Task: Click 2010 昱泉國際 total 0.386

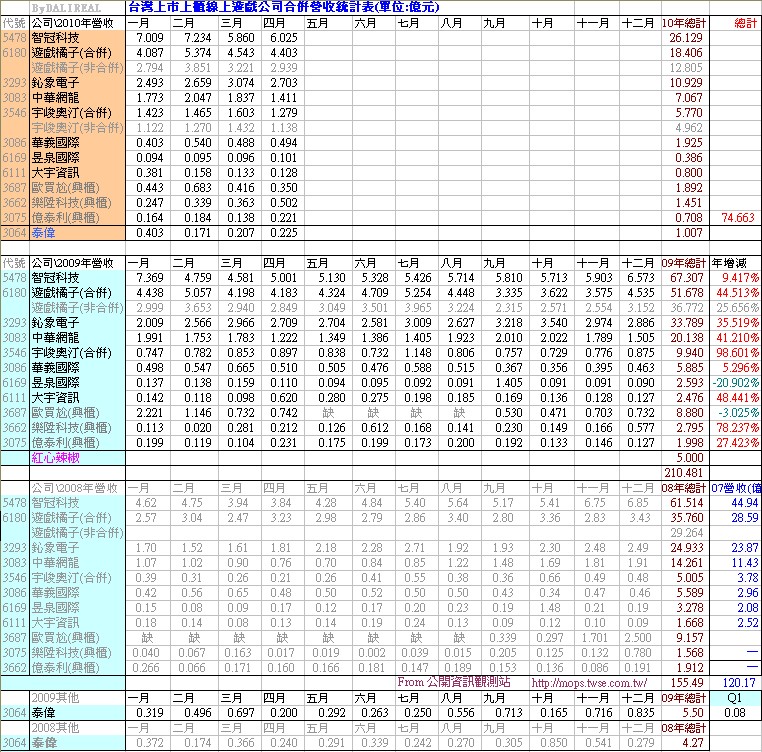Action: click(689, 158)
